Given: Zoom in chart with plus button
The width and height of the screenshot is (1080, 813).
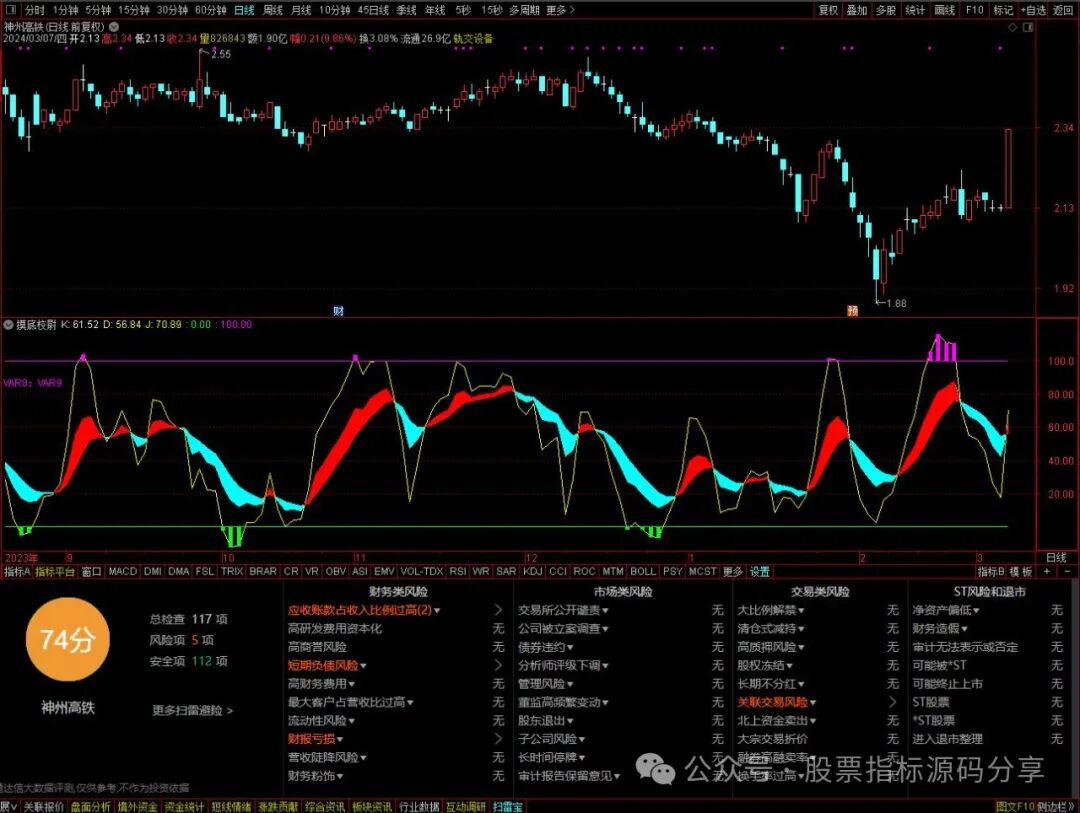Looking at the screenshot, I should pyautogui.click(x=1048, y=571).
